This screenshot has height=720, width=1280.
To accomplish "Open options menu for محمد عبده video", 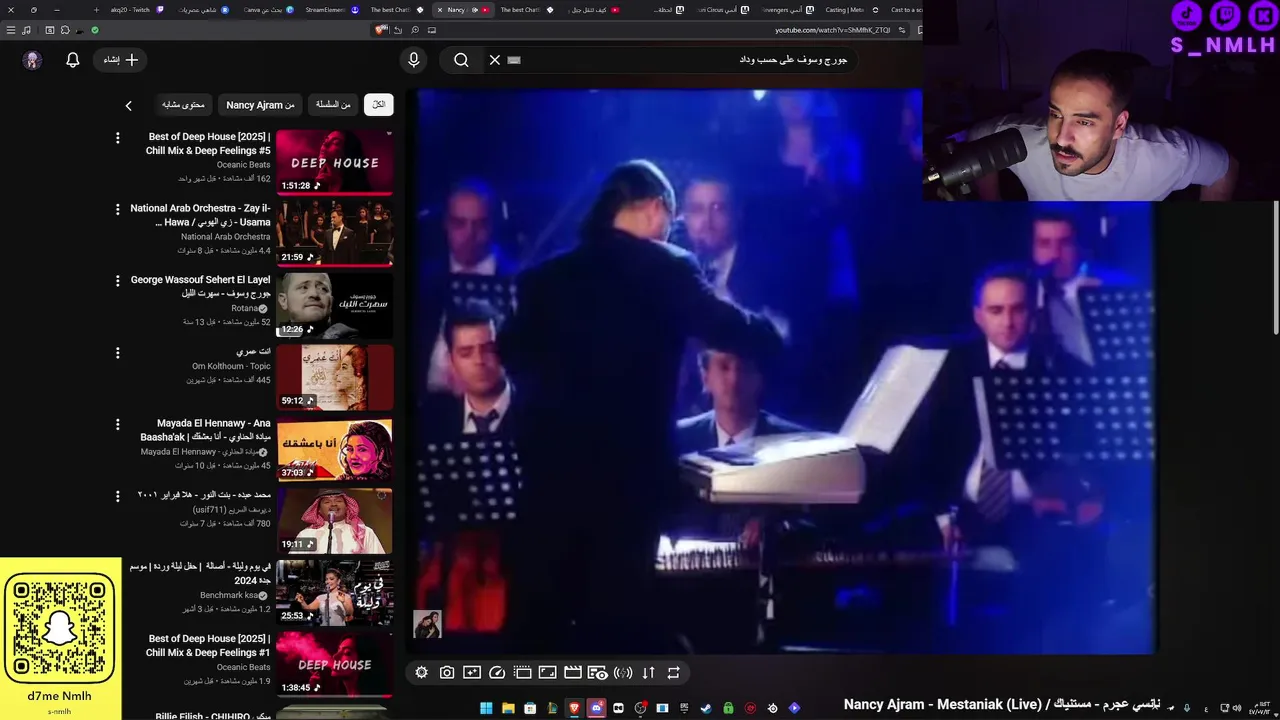I will [x=117, y=496].
